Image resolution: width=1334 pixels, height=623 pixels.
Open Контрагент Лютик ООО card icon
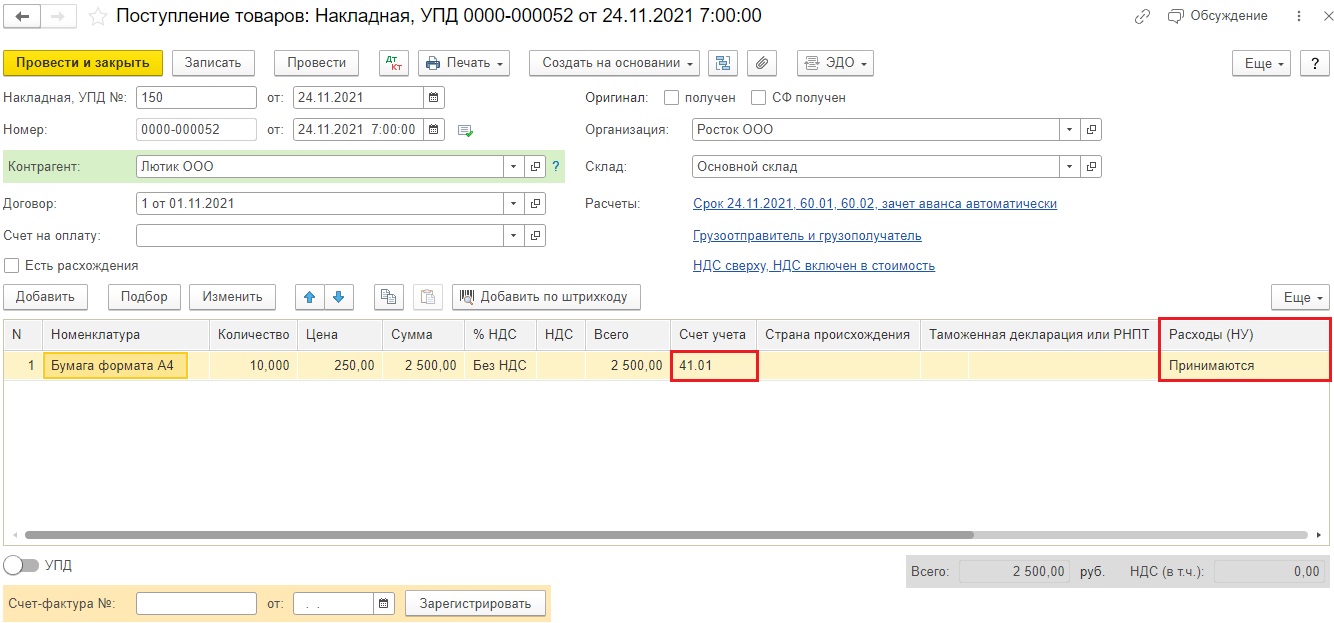pos(536,167)
